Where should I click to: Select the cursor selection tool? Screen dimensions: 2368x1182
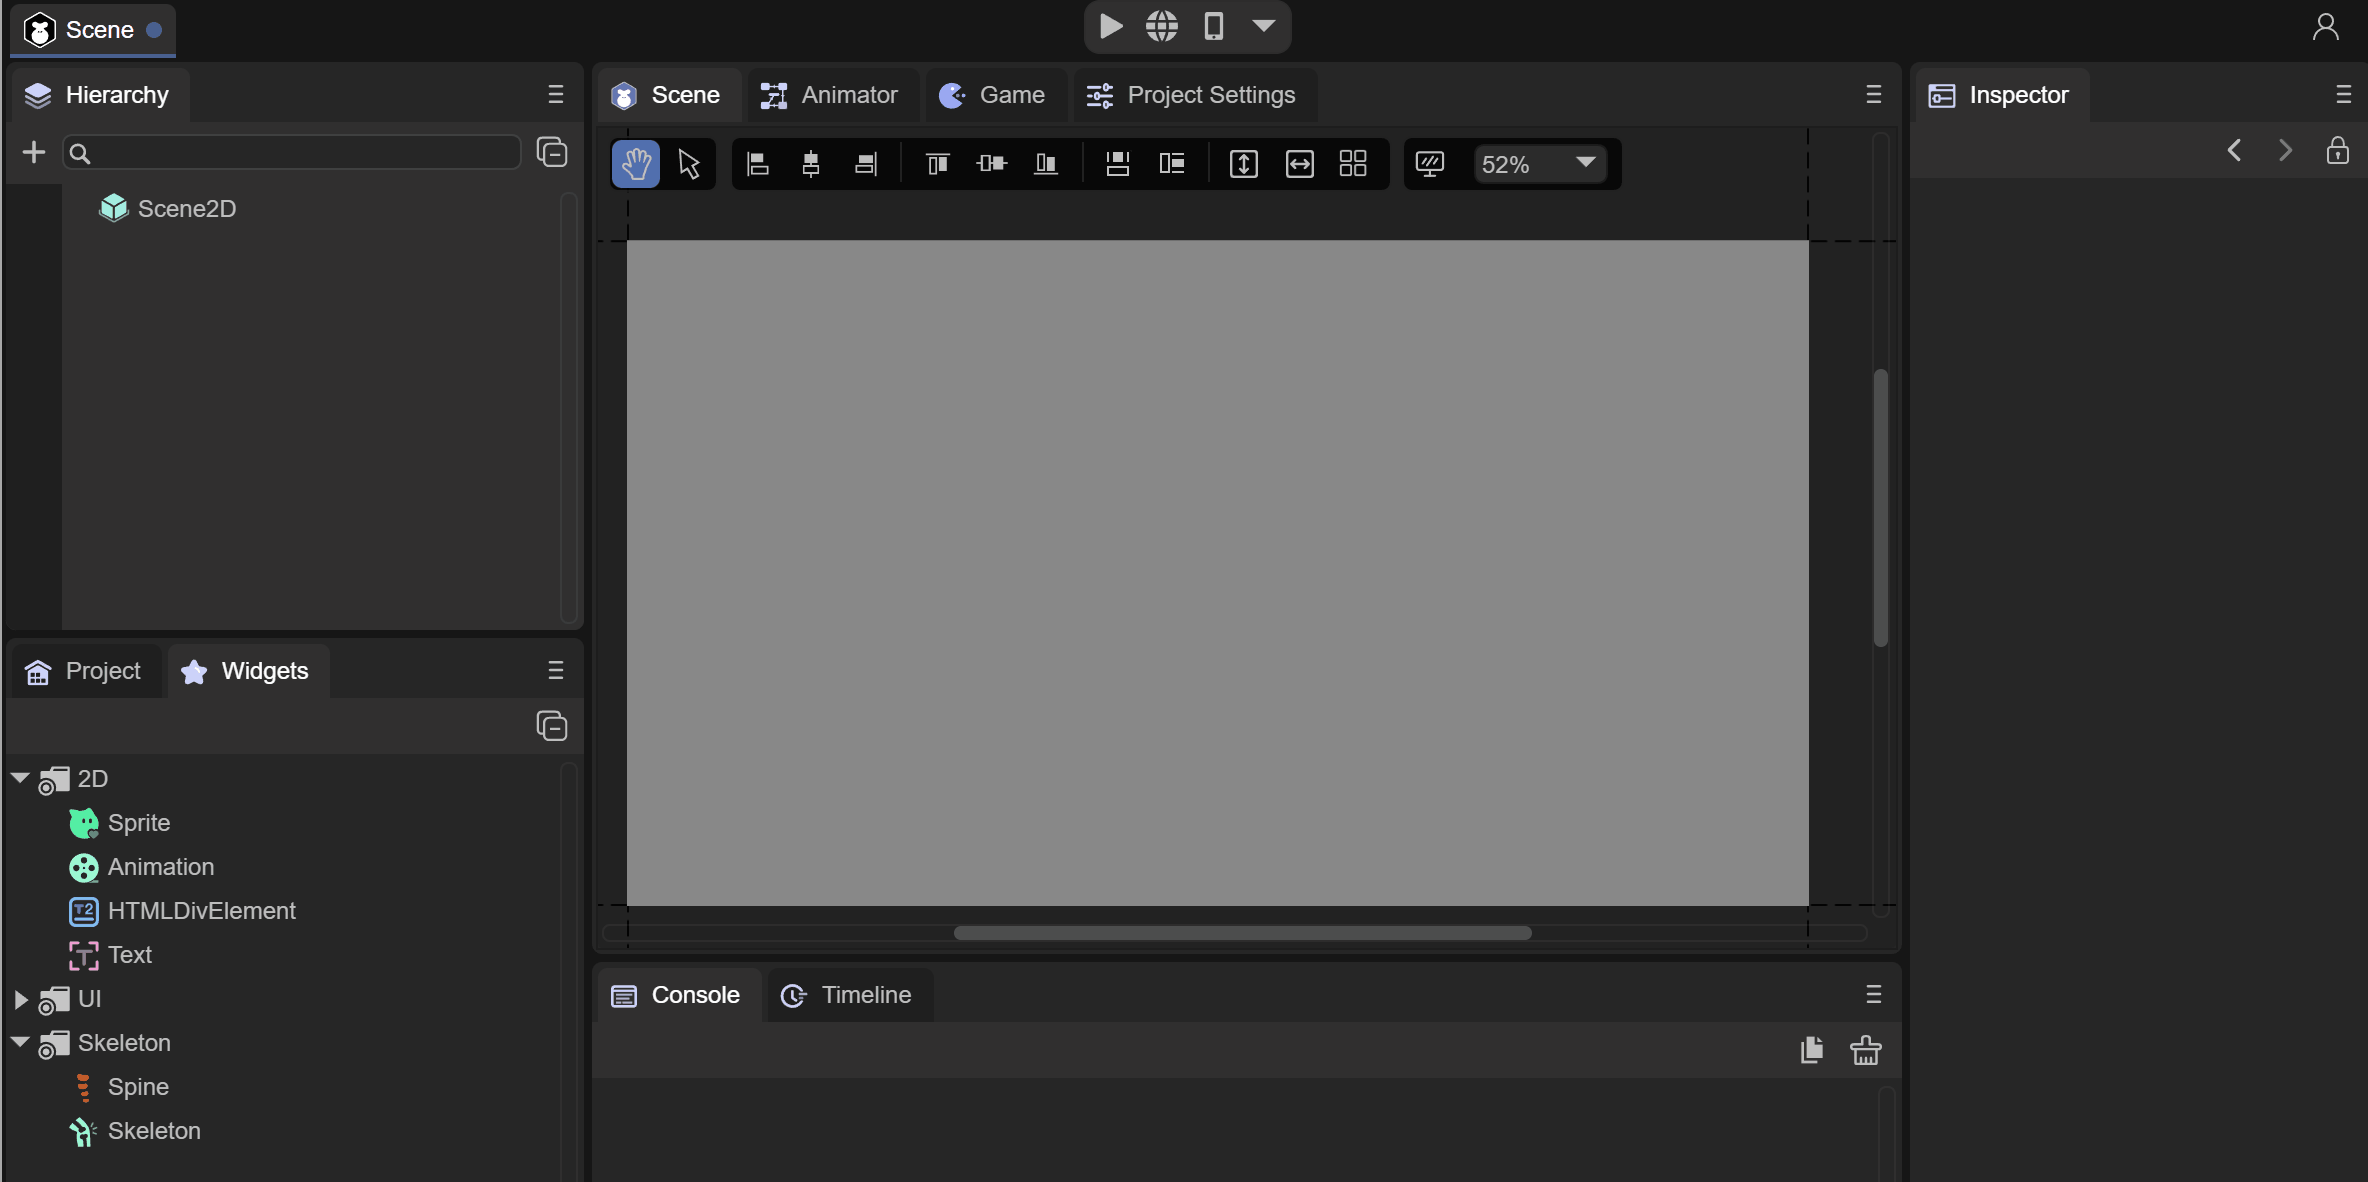pos(689,163)
